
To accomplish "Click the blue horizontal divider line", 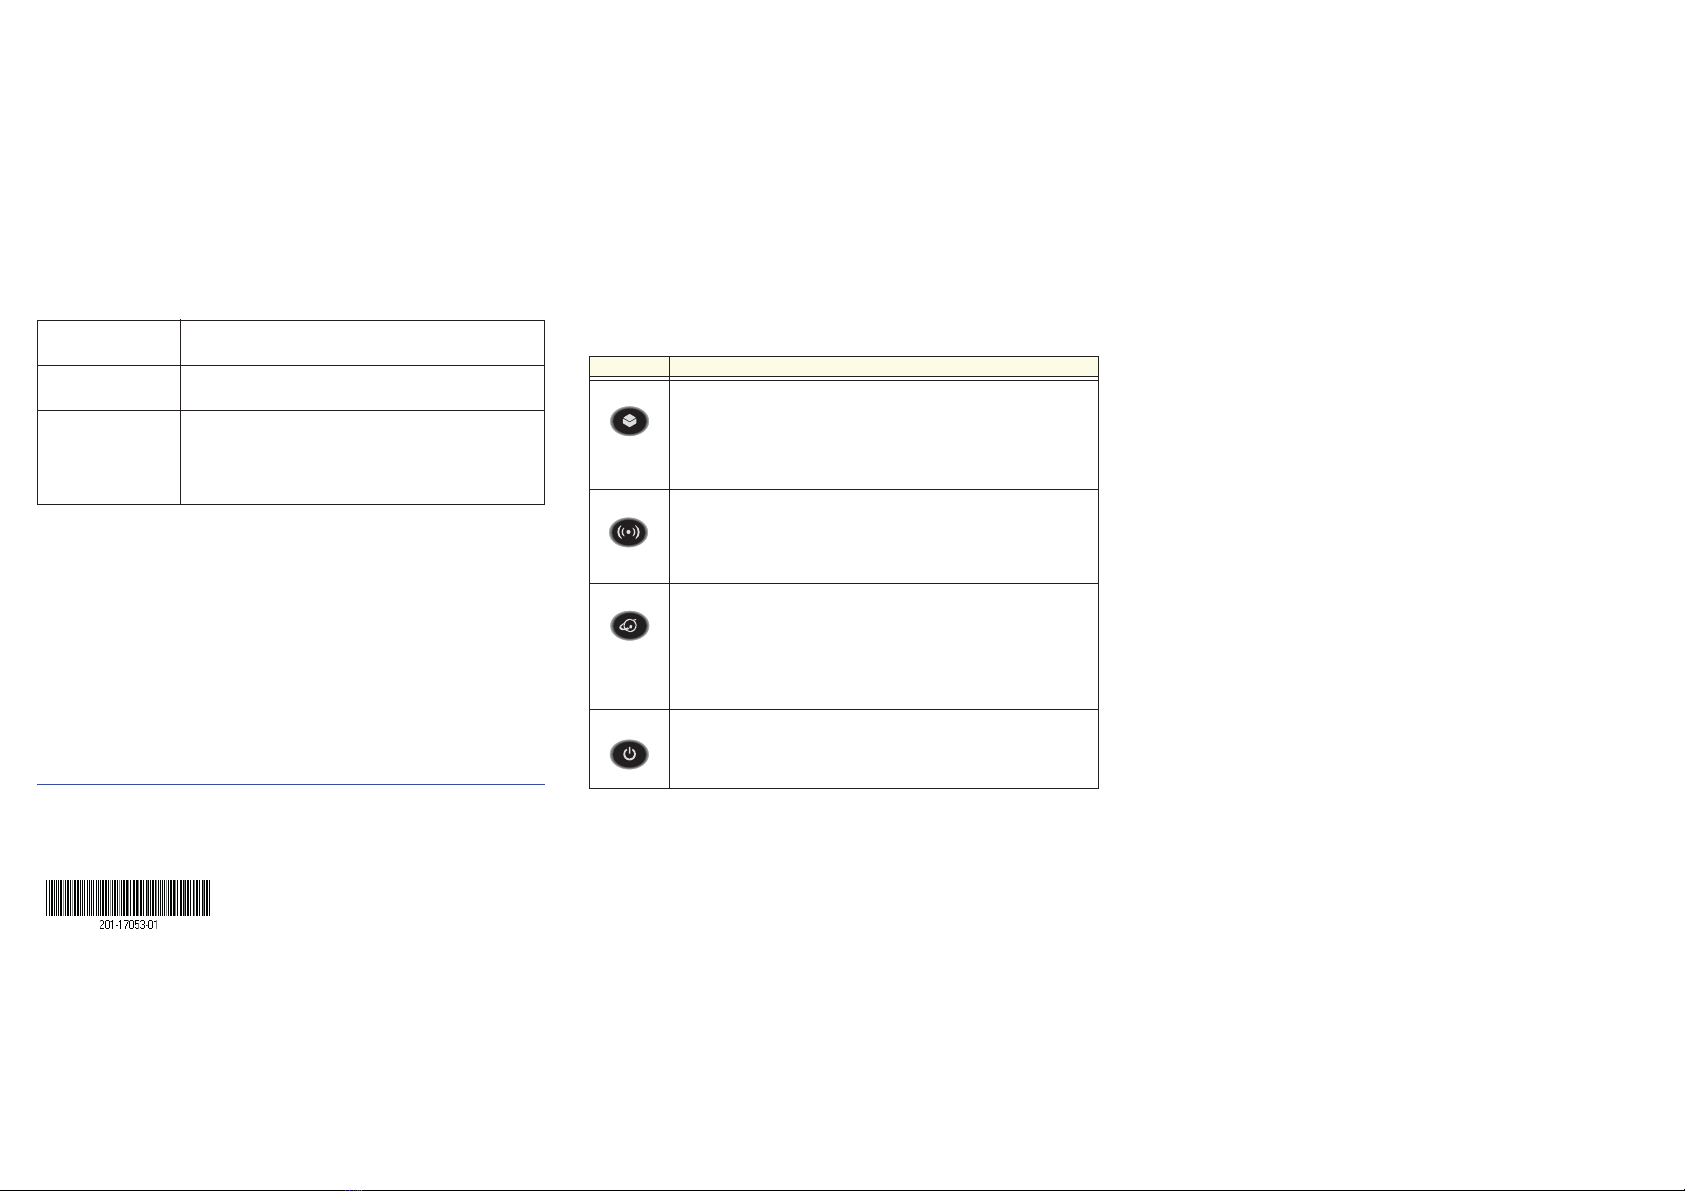I will tap(291, 785).
